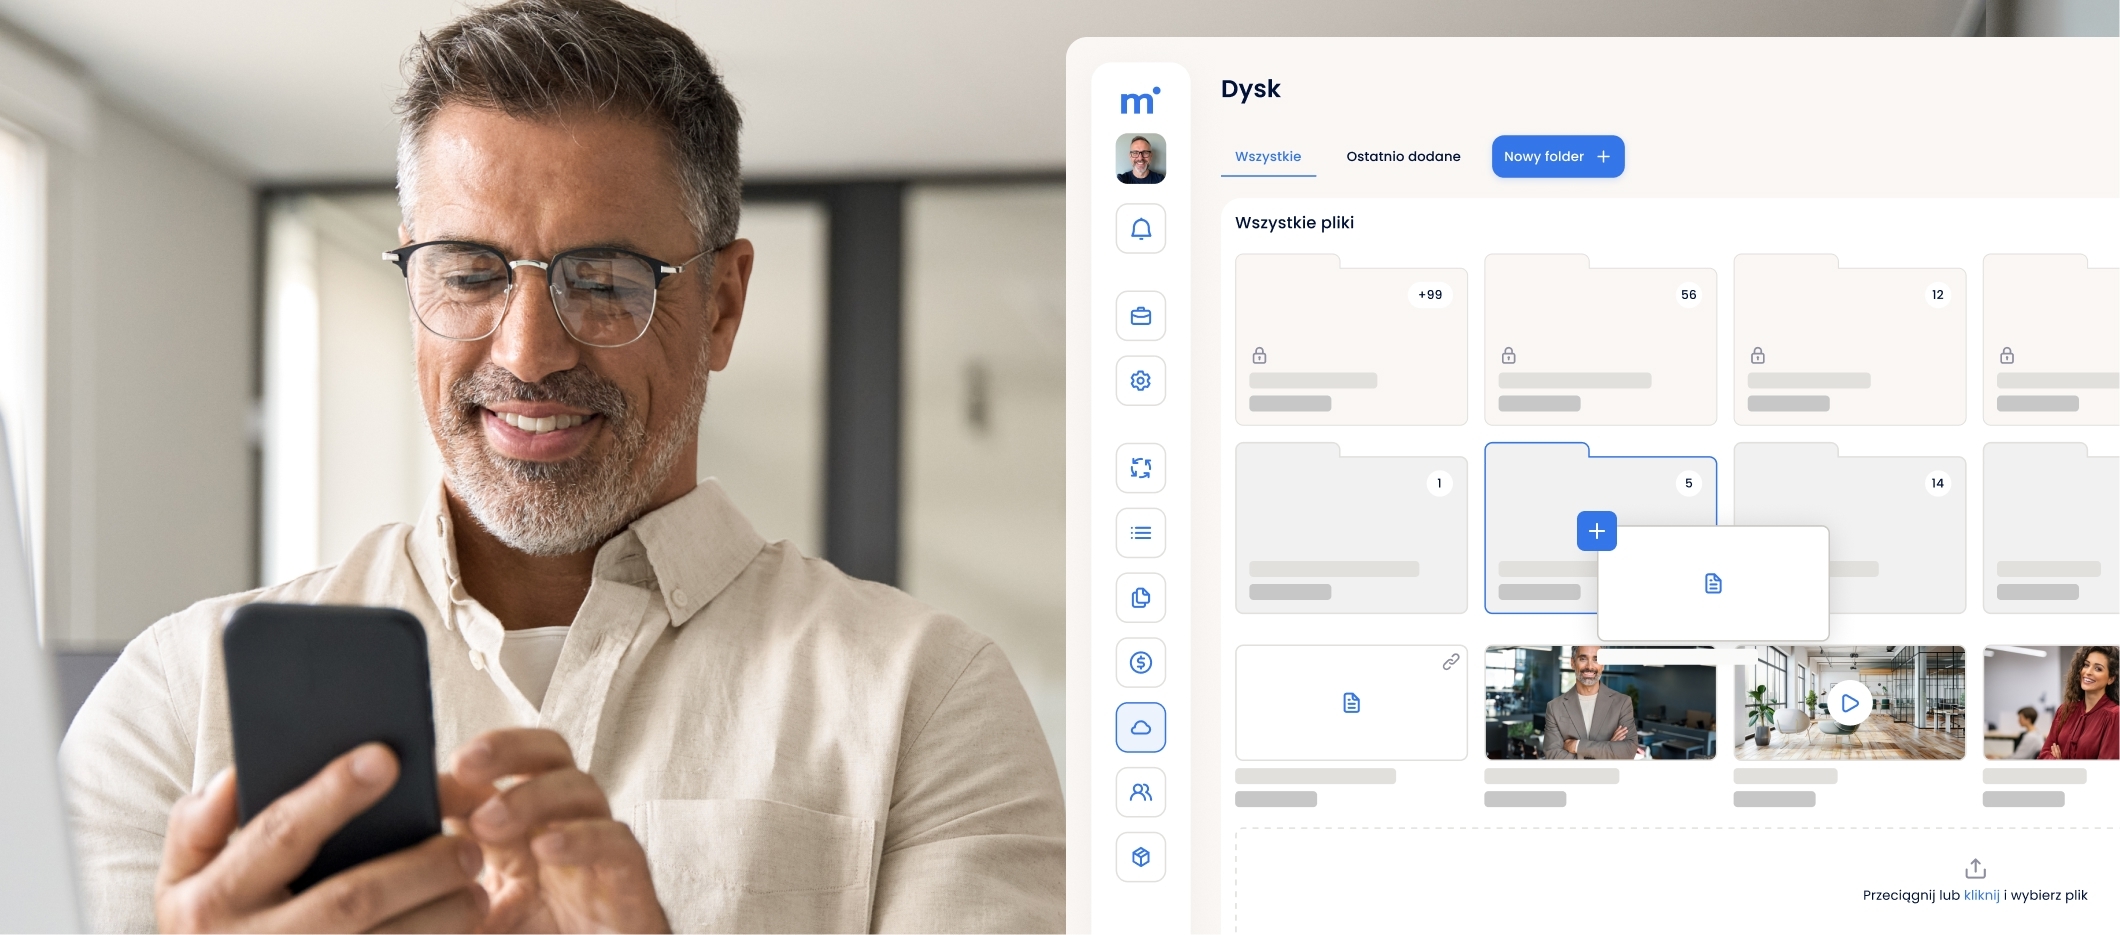Viewport: 2120px width, 935px height.
Task: Switch to Ostatnio dodane tab
Action: click(x=1403, y=157)
